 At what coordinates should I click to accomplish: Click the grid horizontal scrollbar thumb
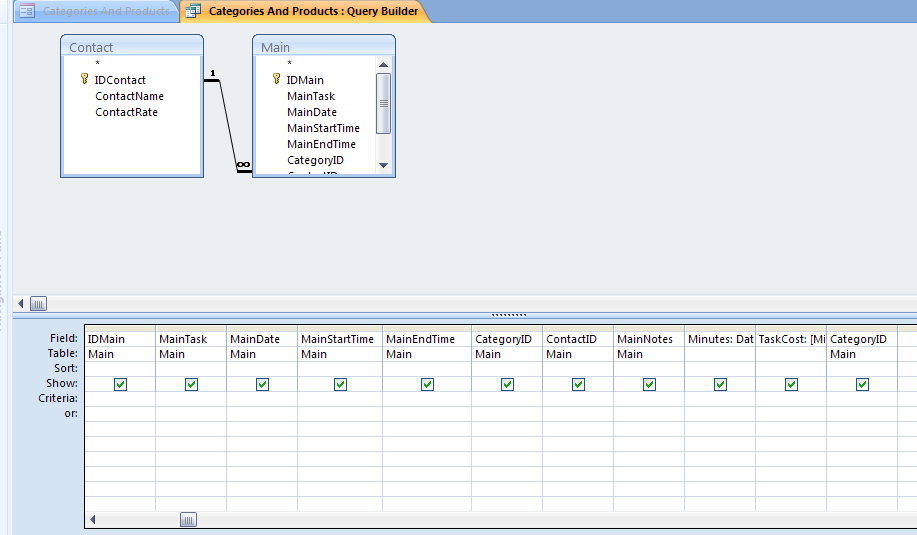pos(188,519)
